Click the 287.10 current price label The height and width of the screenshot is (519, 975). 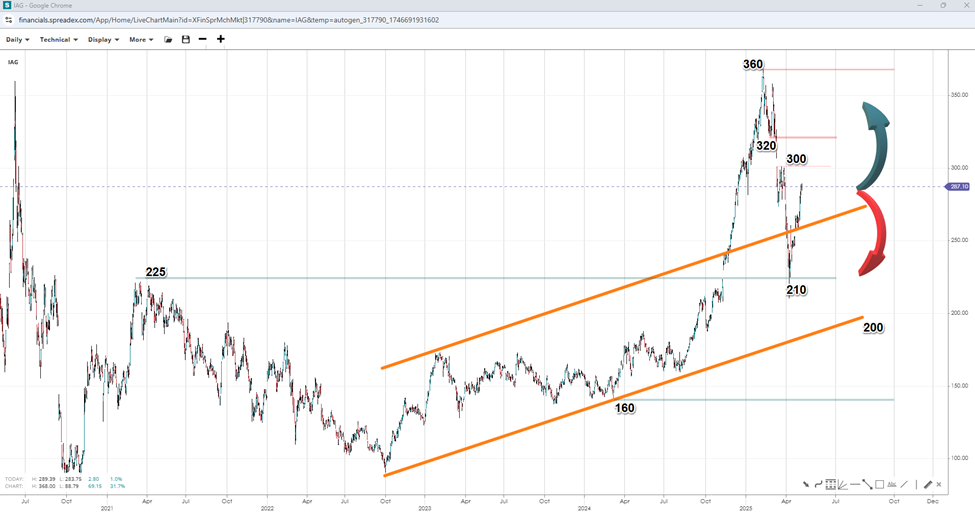[x=960, y=187]
